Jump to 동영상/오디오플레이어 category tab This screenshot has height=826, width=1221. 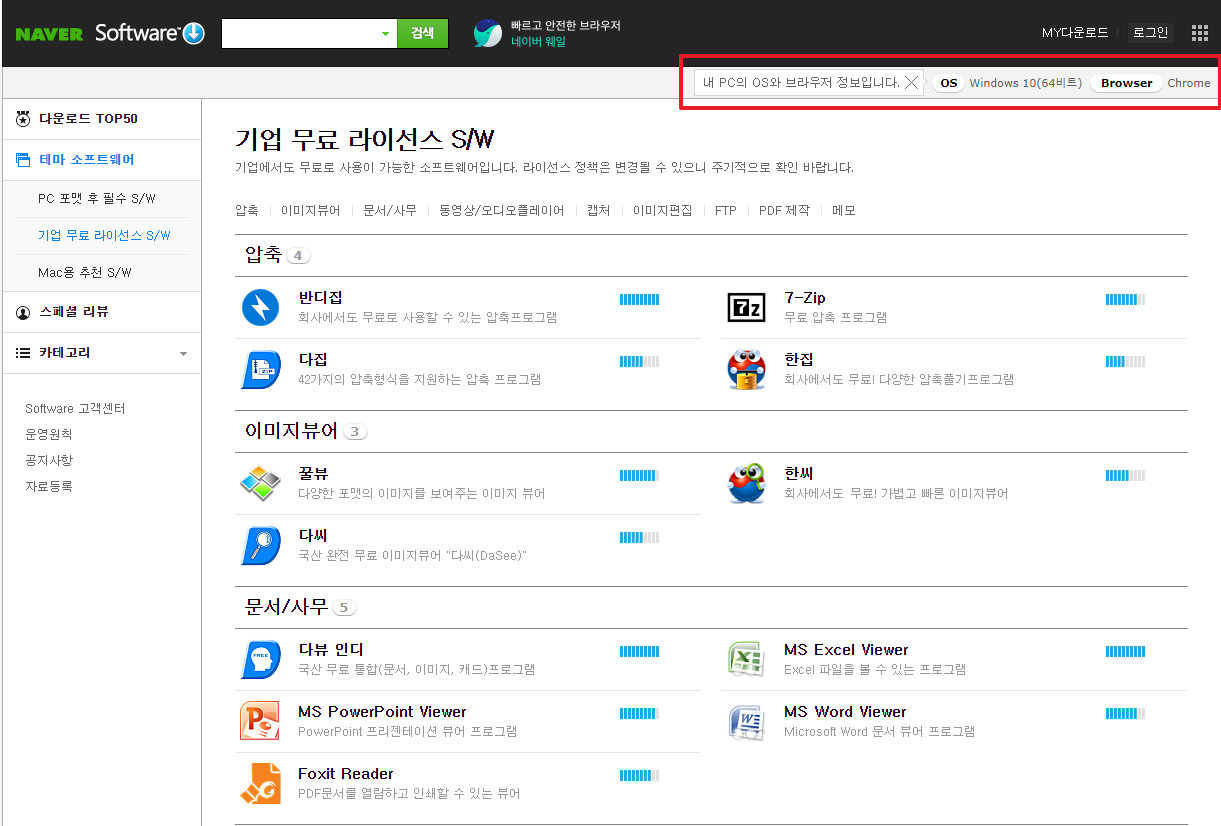pyautogui.click(x=502, y=211)
